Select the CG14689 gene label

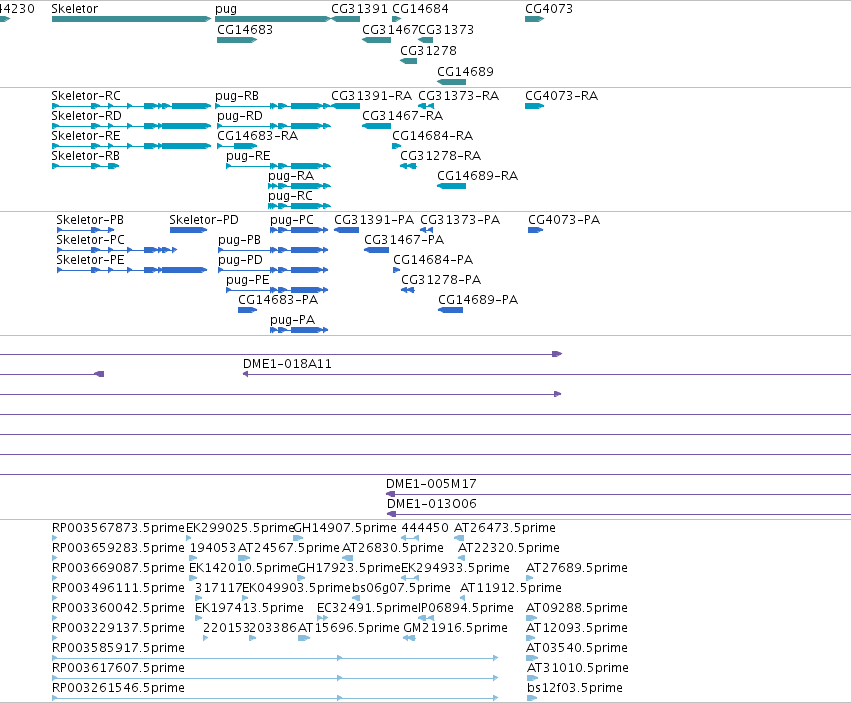pyautogui.click(x=465, y=72)
